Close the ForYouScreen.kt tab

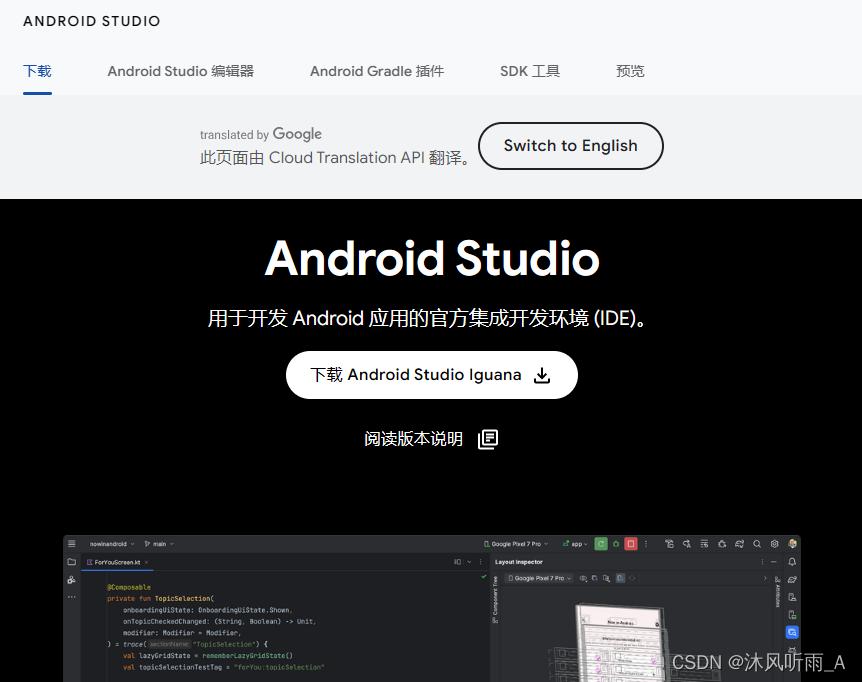point(146,562)
